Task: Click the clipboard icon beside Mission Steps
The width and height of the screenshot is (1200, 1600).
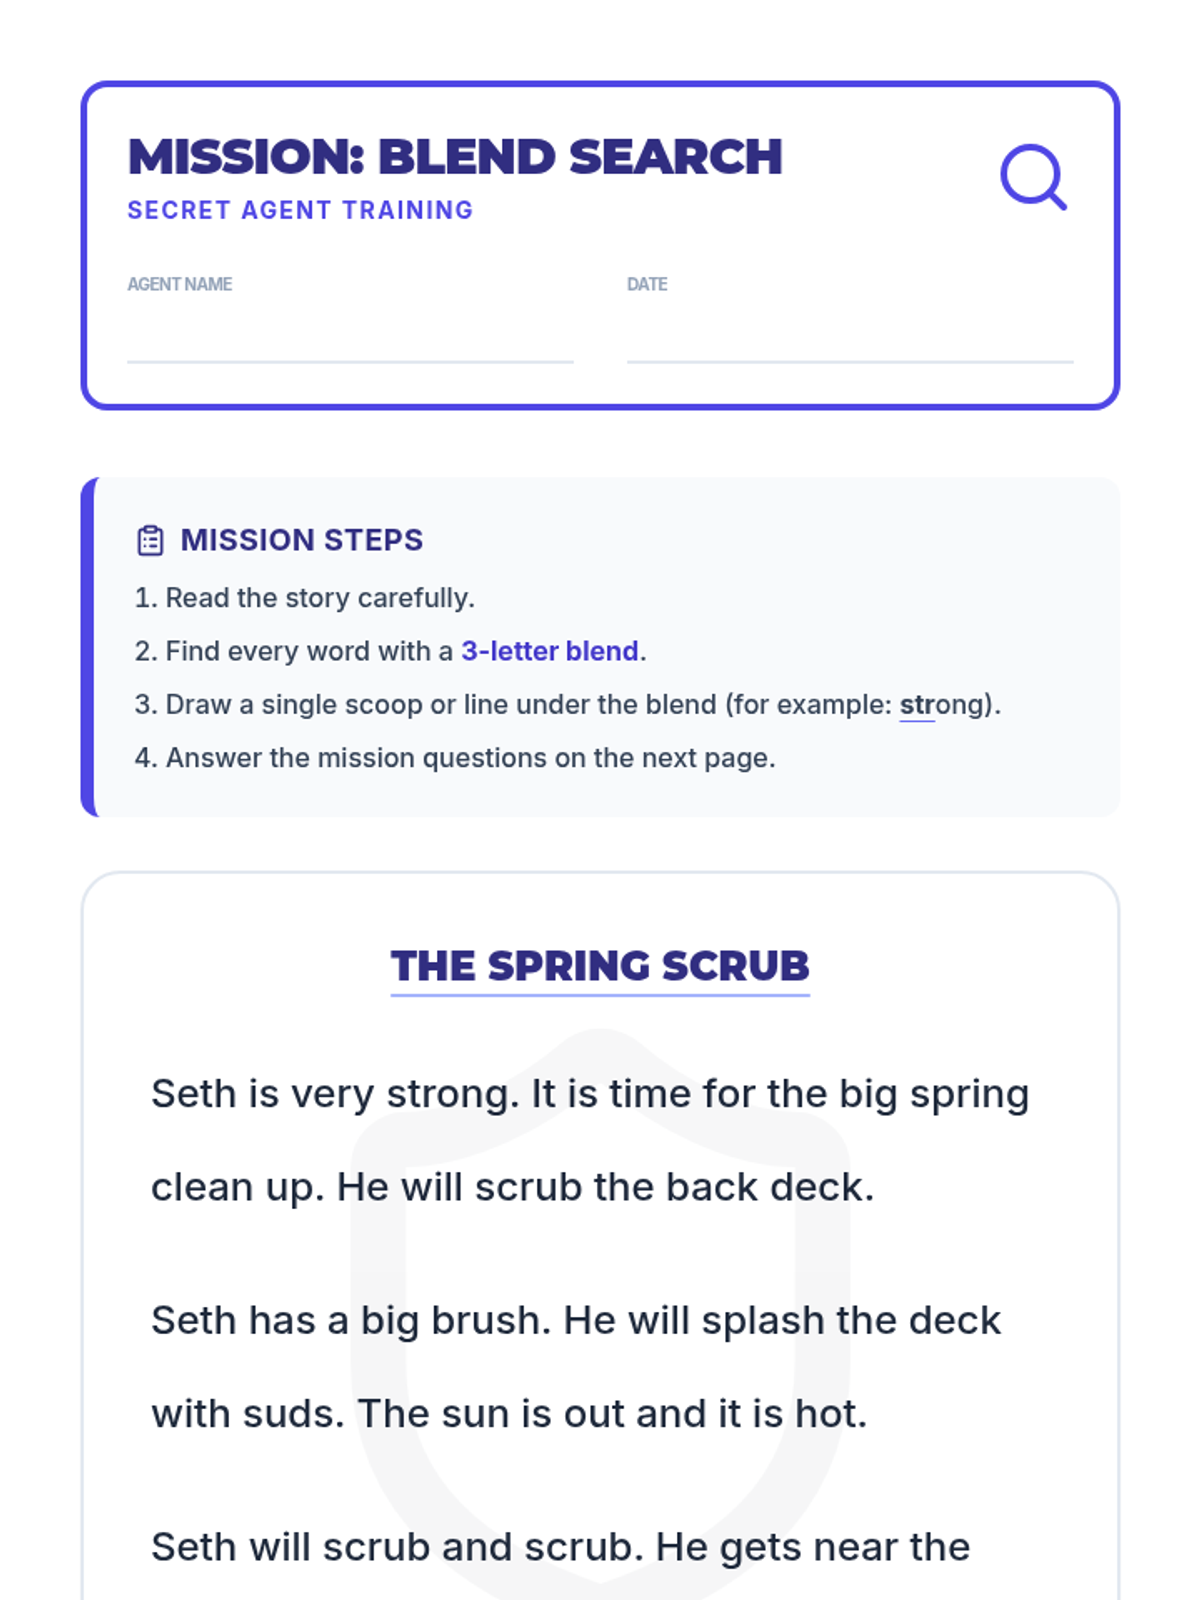Action: tap(150, 540)
